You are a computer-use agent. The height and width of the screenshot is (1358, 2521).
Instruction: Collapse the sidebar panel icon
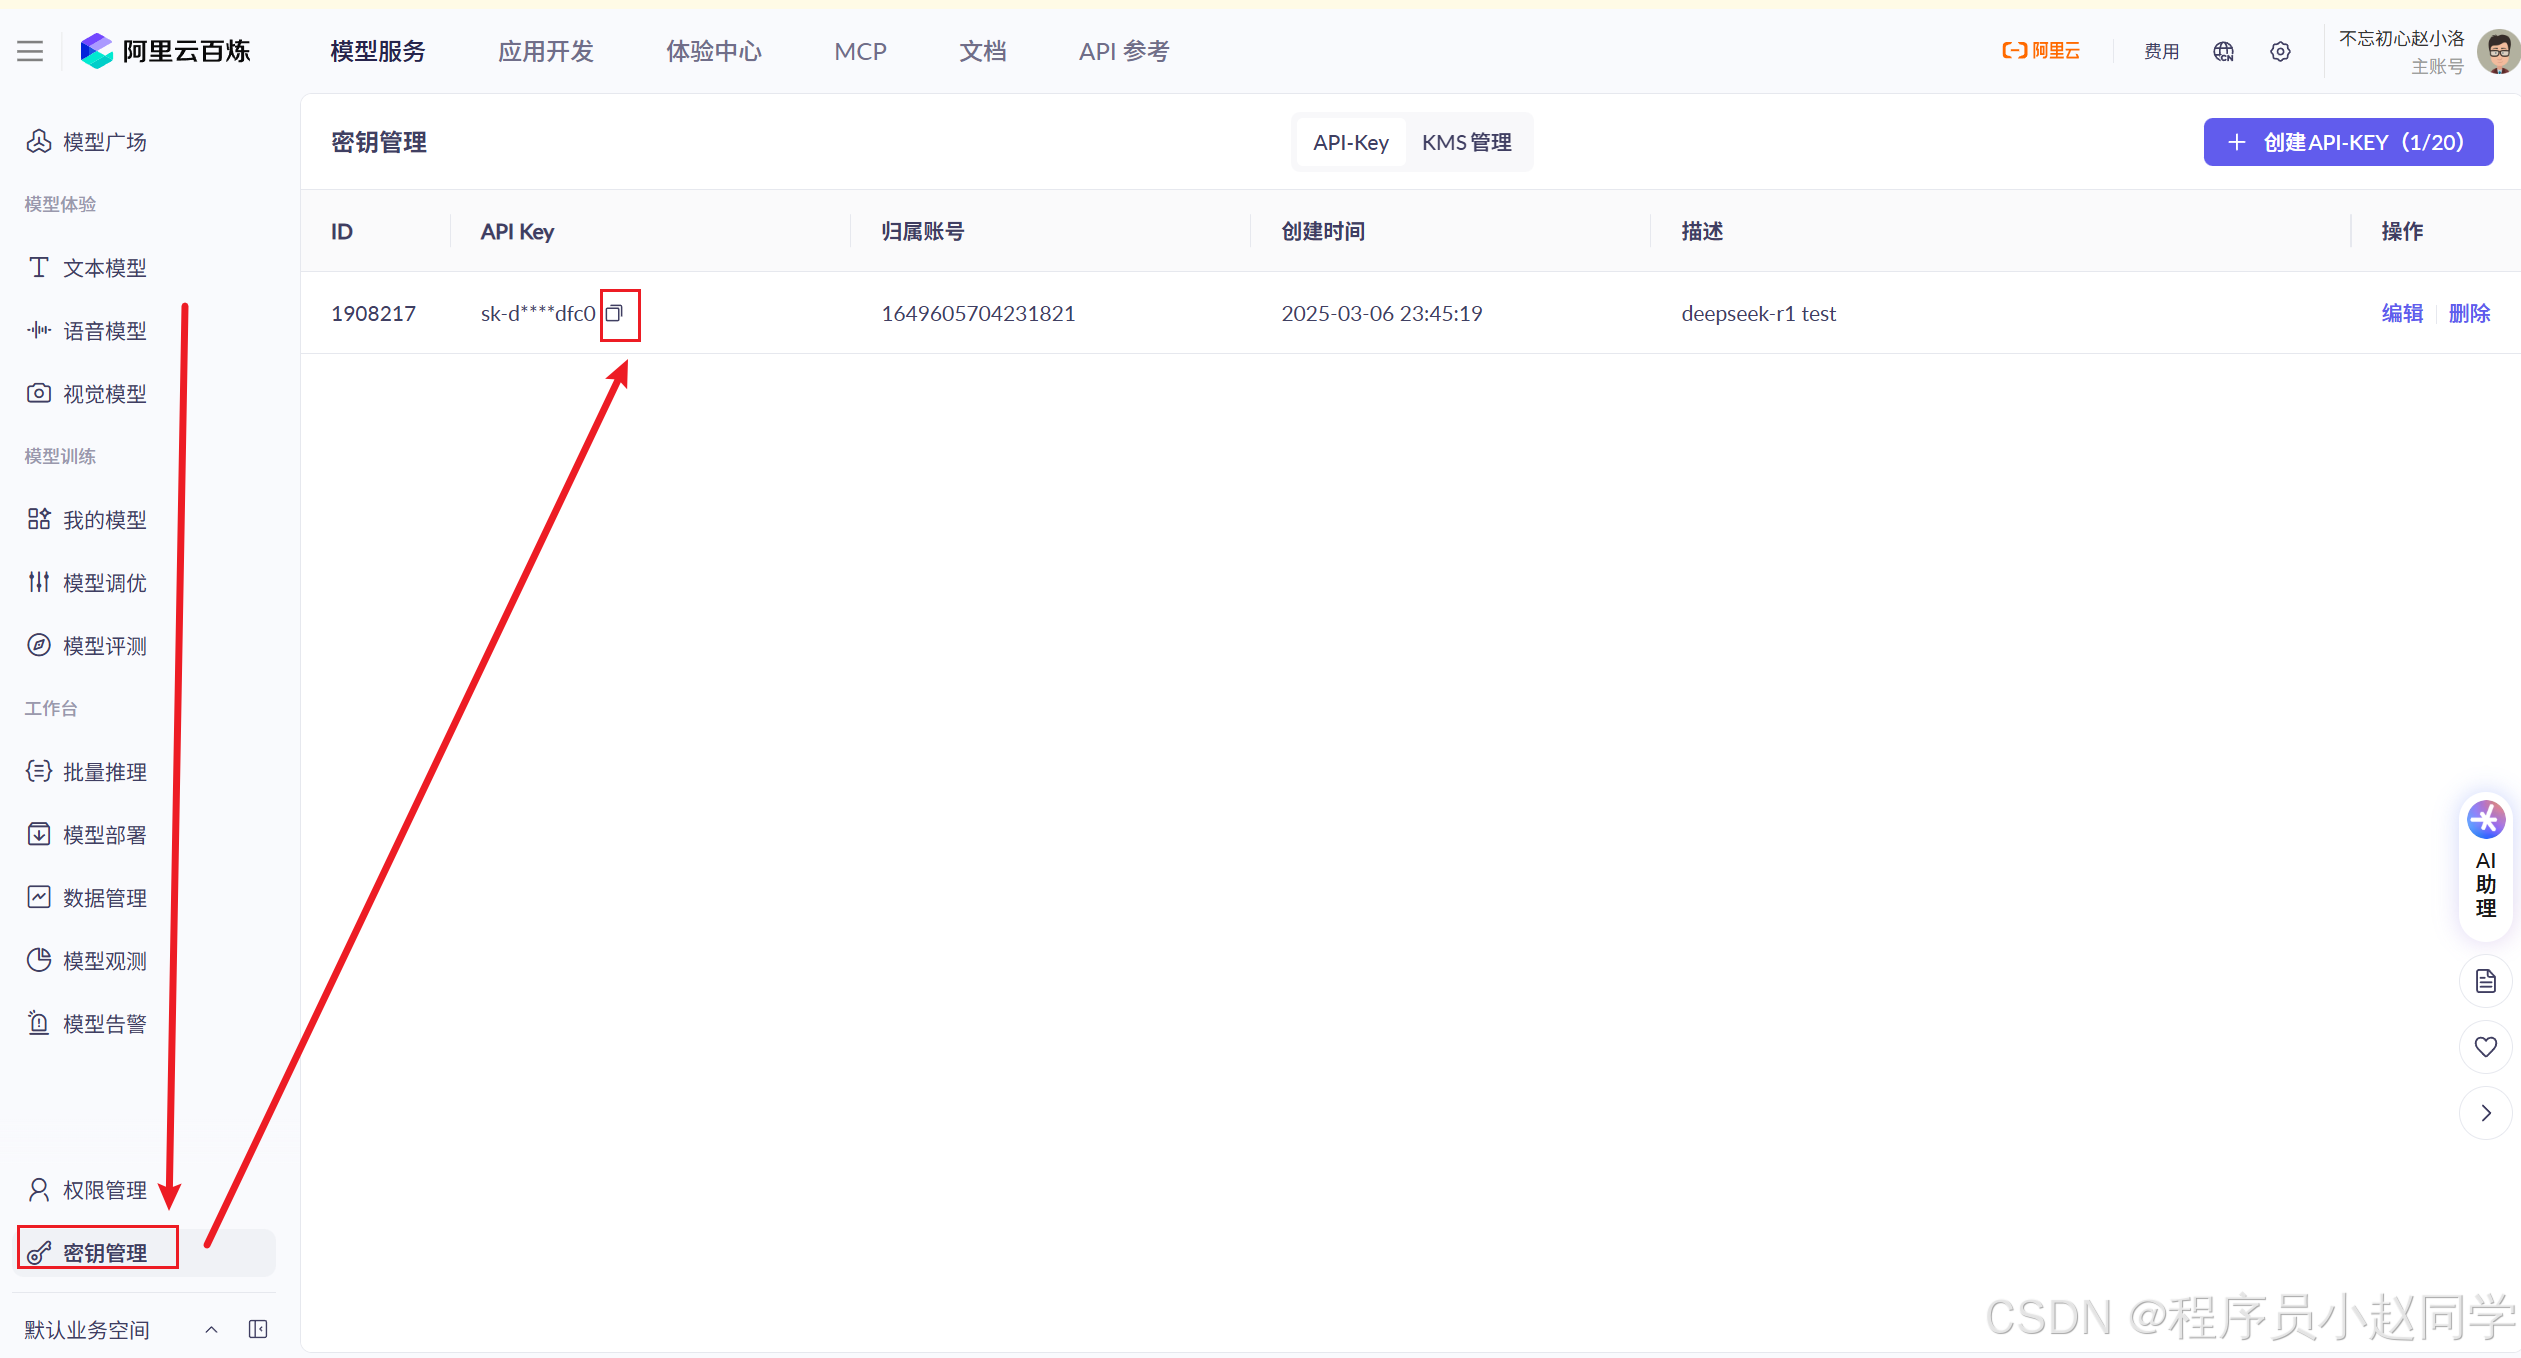258,1329
